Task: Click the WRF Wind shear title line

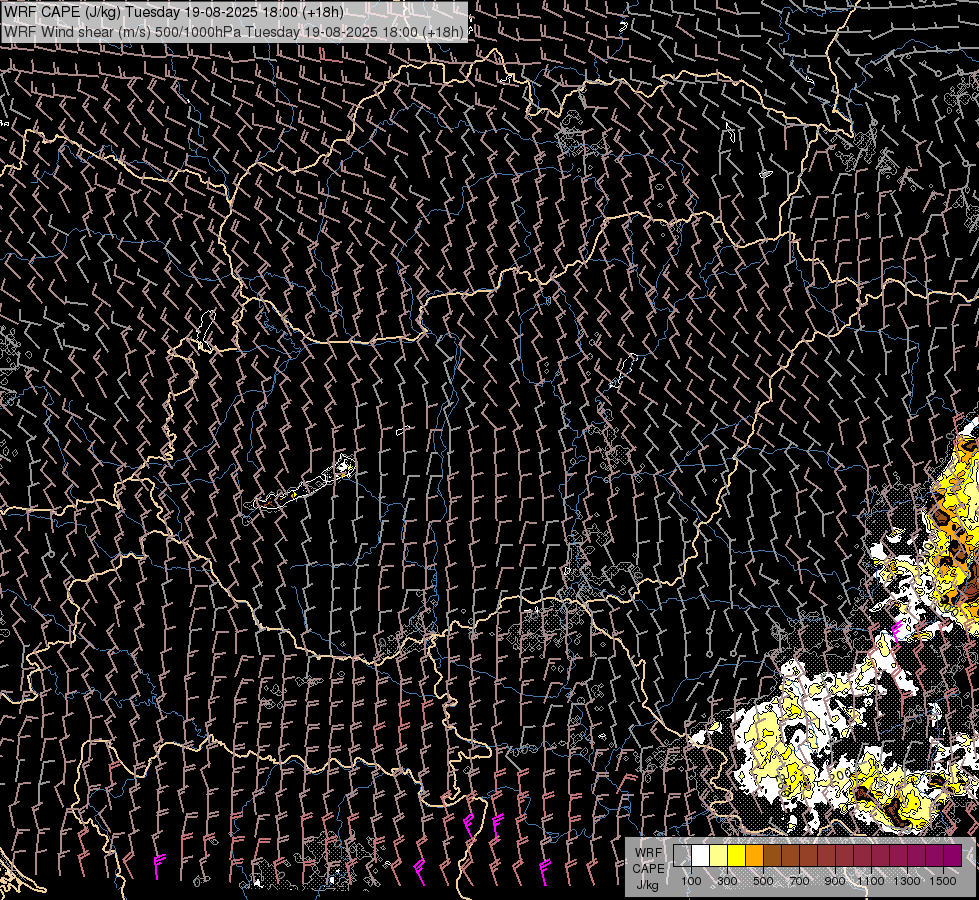Action: coord(234,32)
